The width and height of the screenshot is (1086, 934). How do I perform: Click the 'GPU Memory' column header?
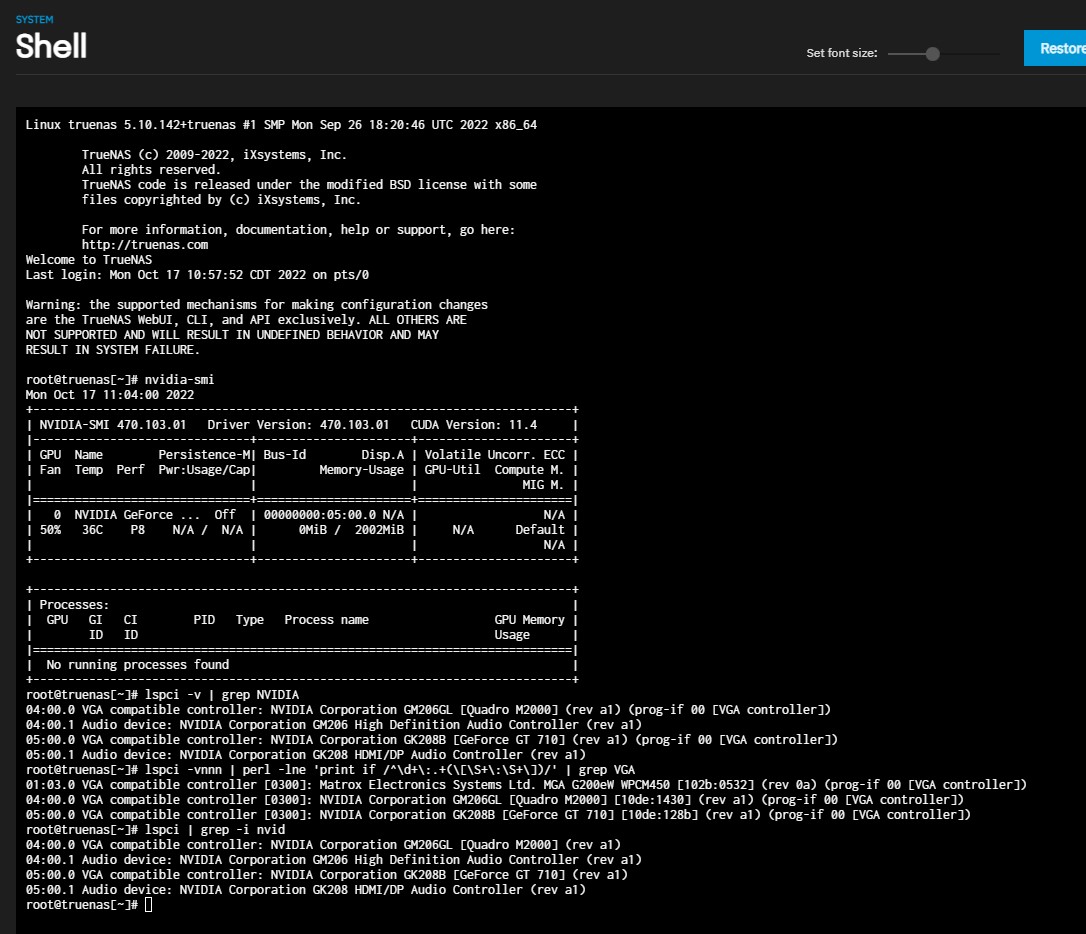point(530,620)
